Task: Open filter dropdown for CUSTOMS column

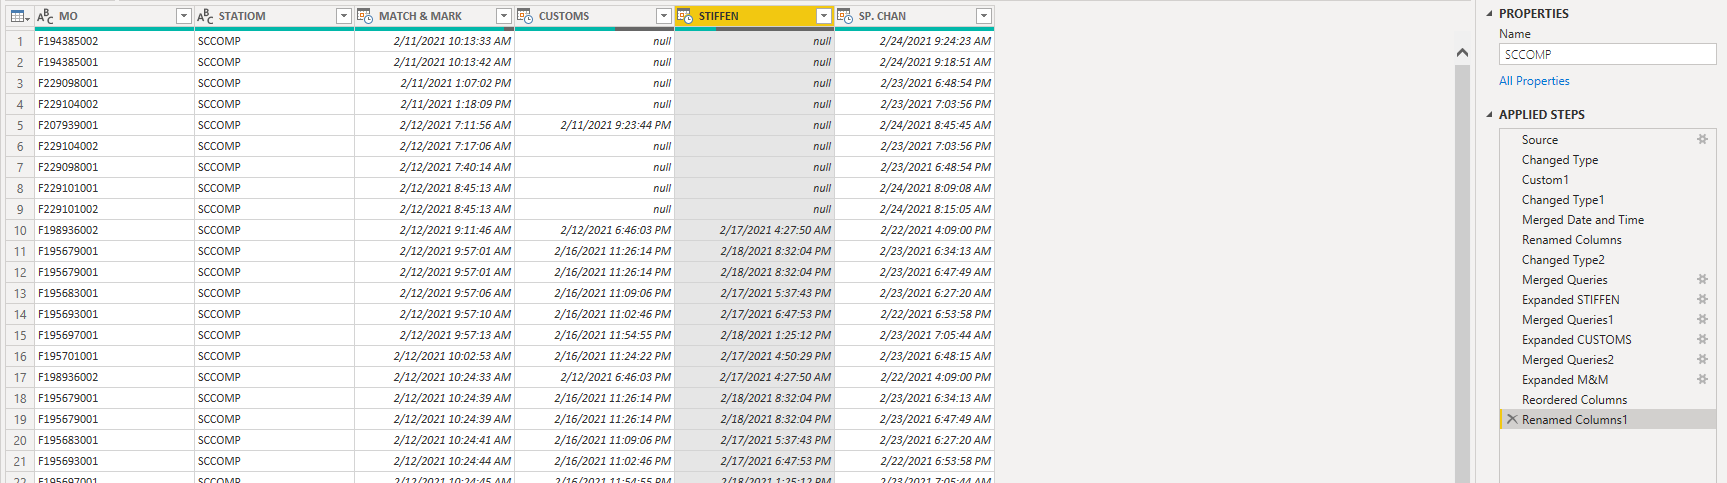Action: pos(663,16)
